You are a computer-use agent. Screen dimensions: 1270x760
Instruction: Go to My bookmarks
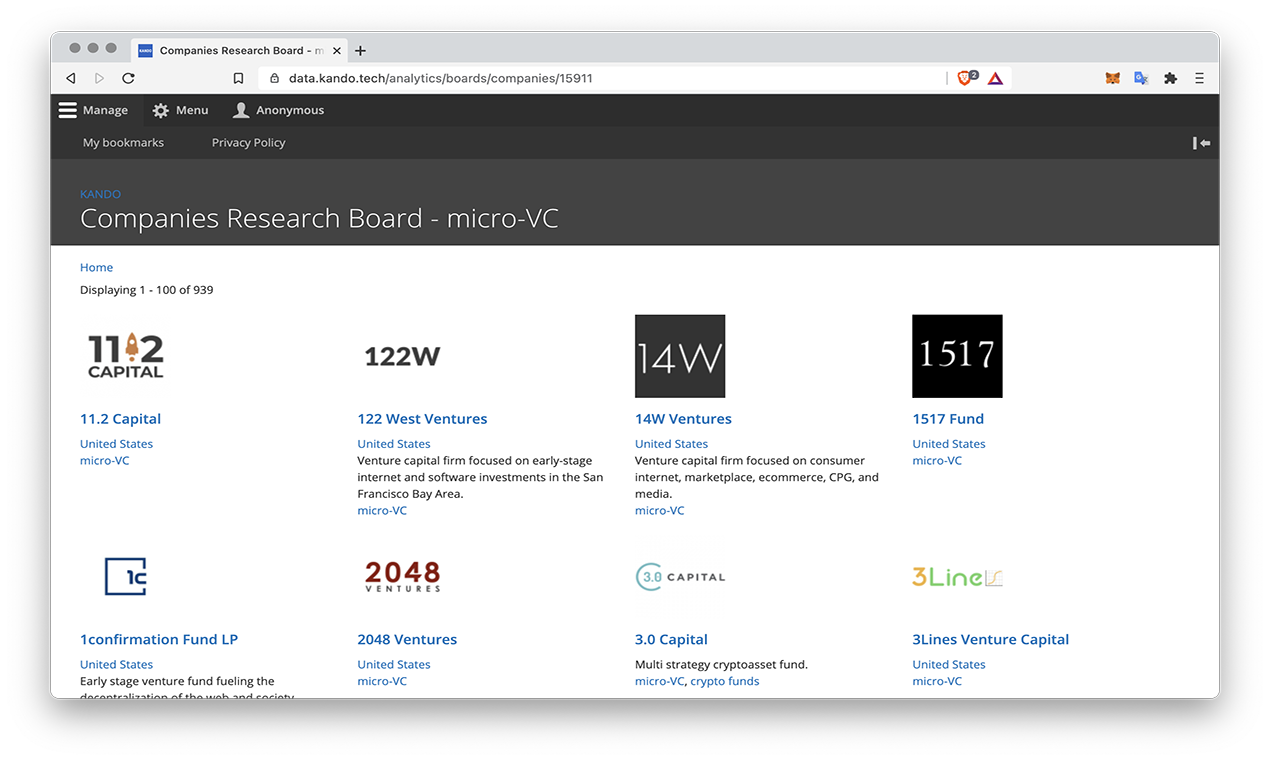pos(123,142)
